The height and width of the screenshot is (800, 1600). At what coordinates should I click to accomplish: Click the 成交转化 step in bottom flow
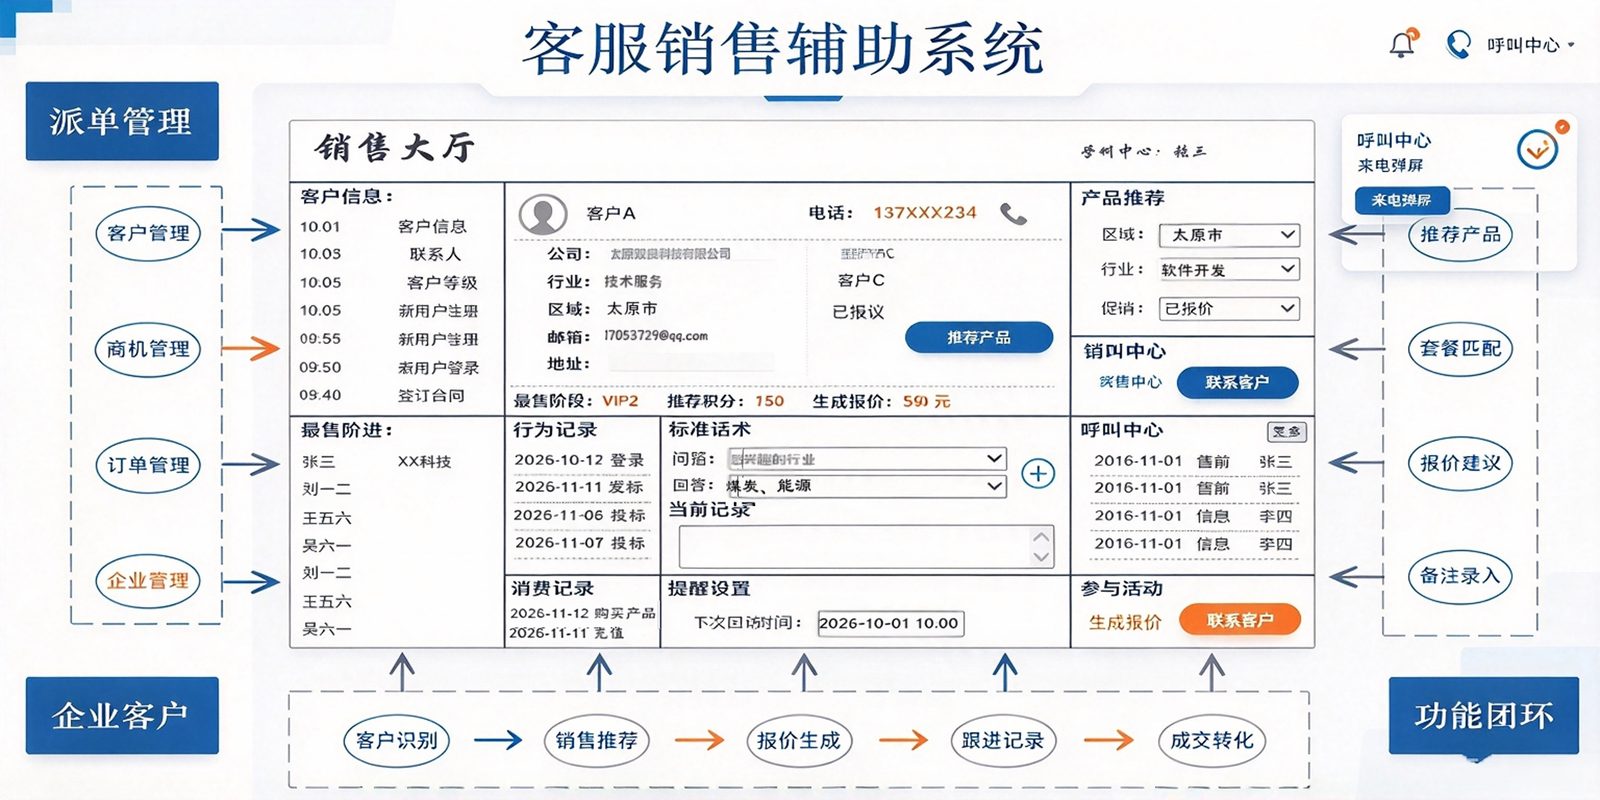point(1212,741)
